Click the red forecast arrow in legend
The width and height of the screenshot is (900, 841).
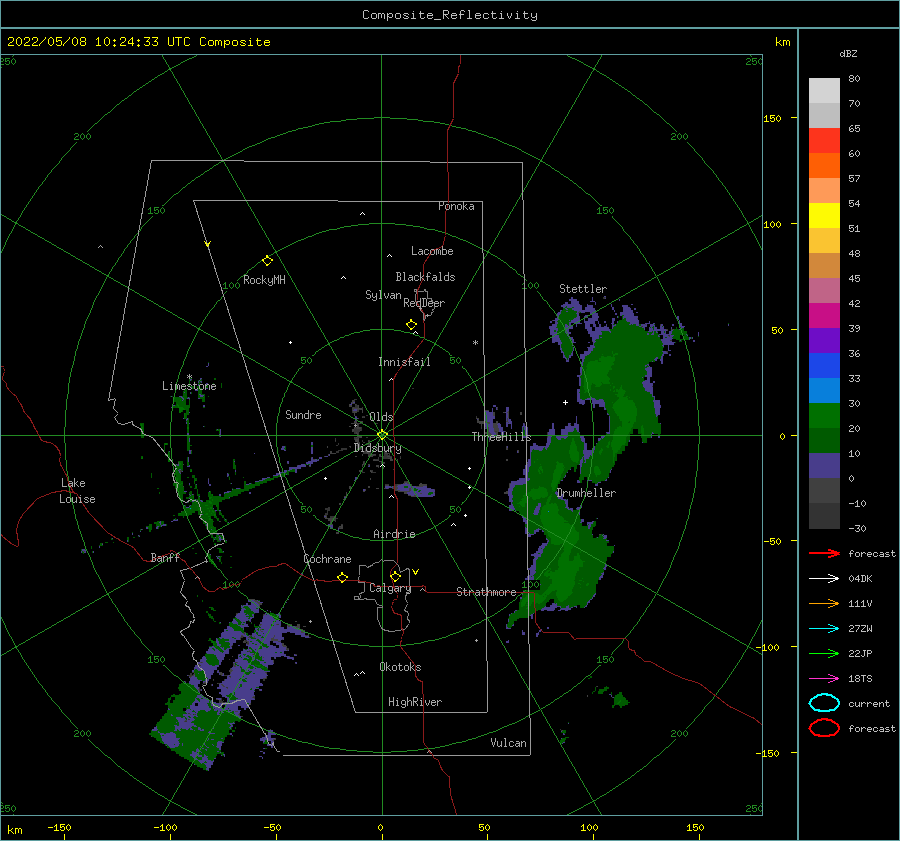point(824,553)
